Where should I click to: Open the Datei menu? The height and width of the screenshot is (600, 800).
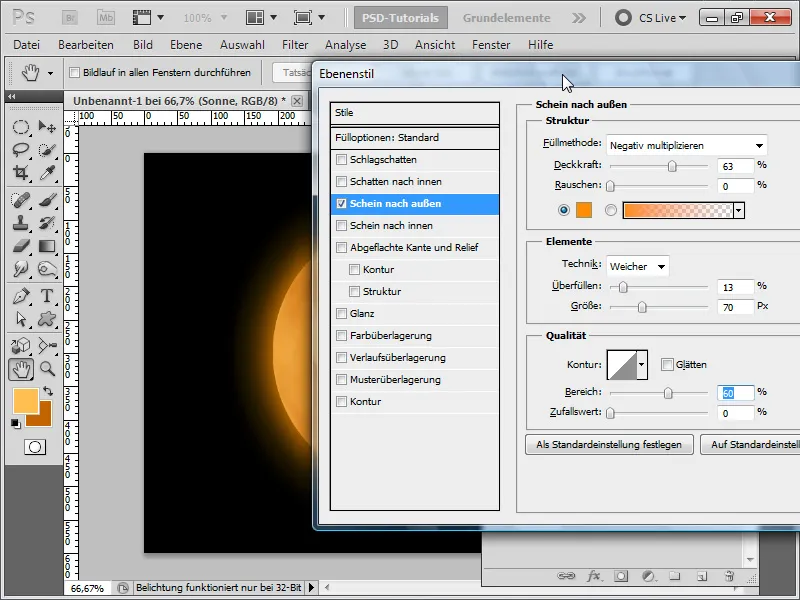[x=27, y=45]
